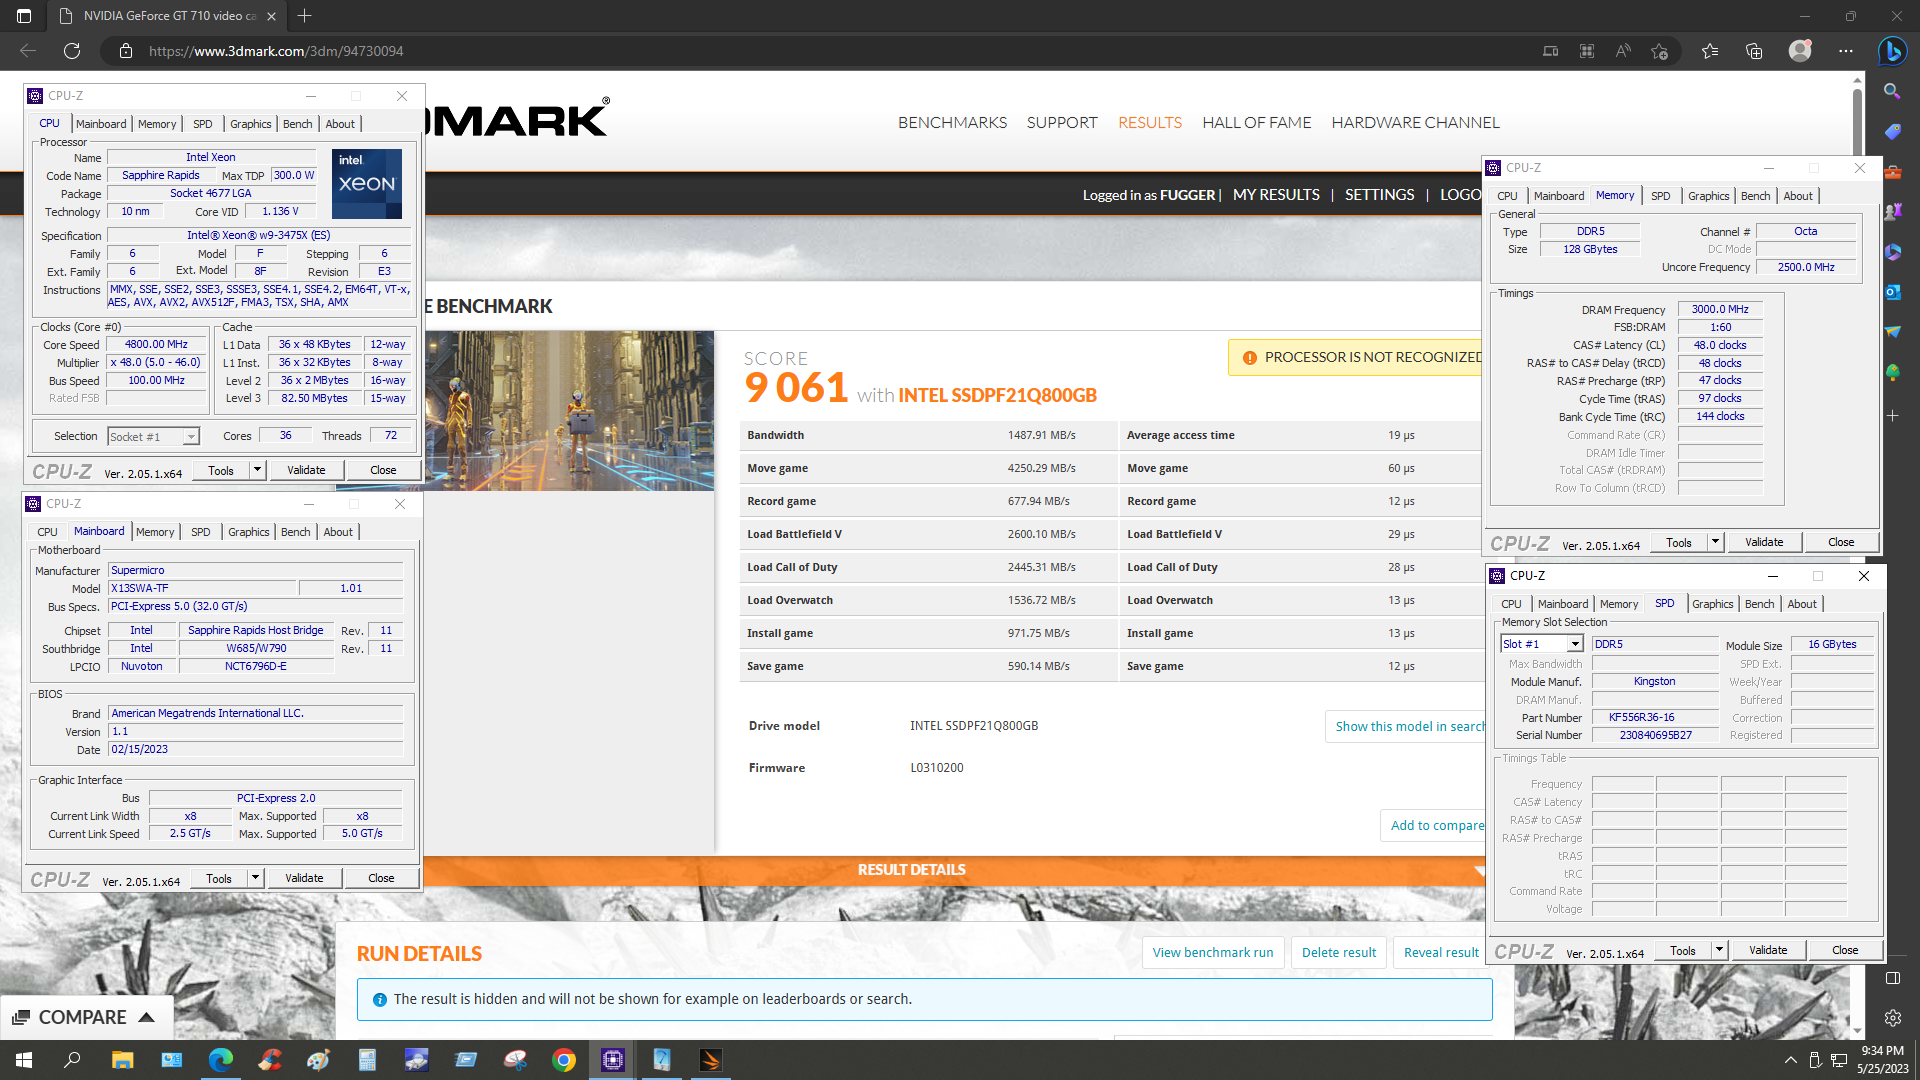The width and height of the screenshot is (1920, 1080).
Task: Select SPD tab in Memory CPU-Z window
Action: click(1660, 196)
